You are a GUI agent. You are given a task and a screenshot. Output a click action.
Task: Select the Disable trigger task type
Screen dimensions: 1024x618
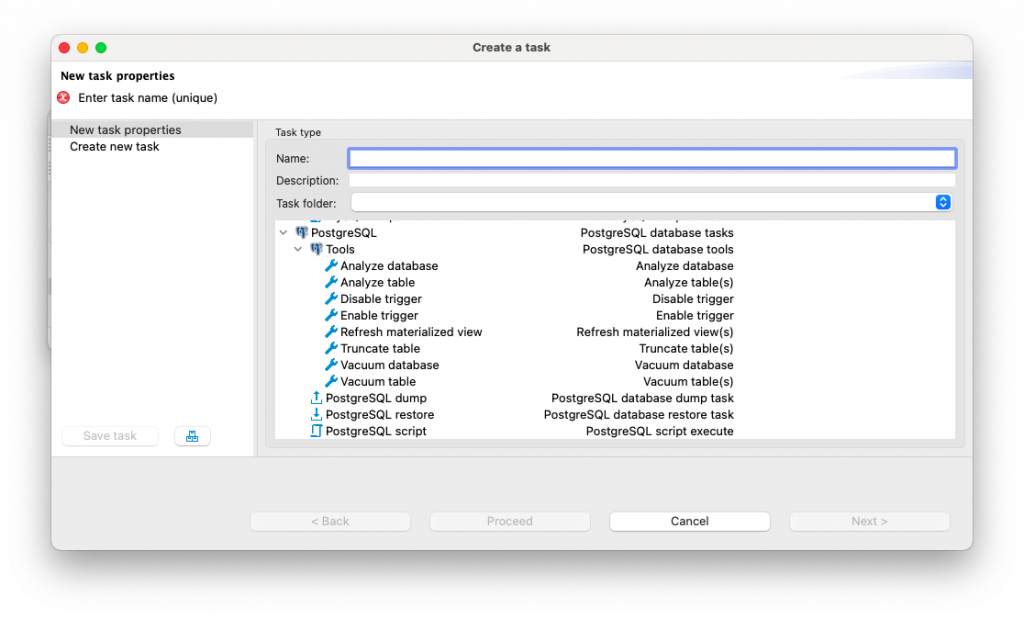click(x=381, y=299)
